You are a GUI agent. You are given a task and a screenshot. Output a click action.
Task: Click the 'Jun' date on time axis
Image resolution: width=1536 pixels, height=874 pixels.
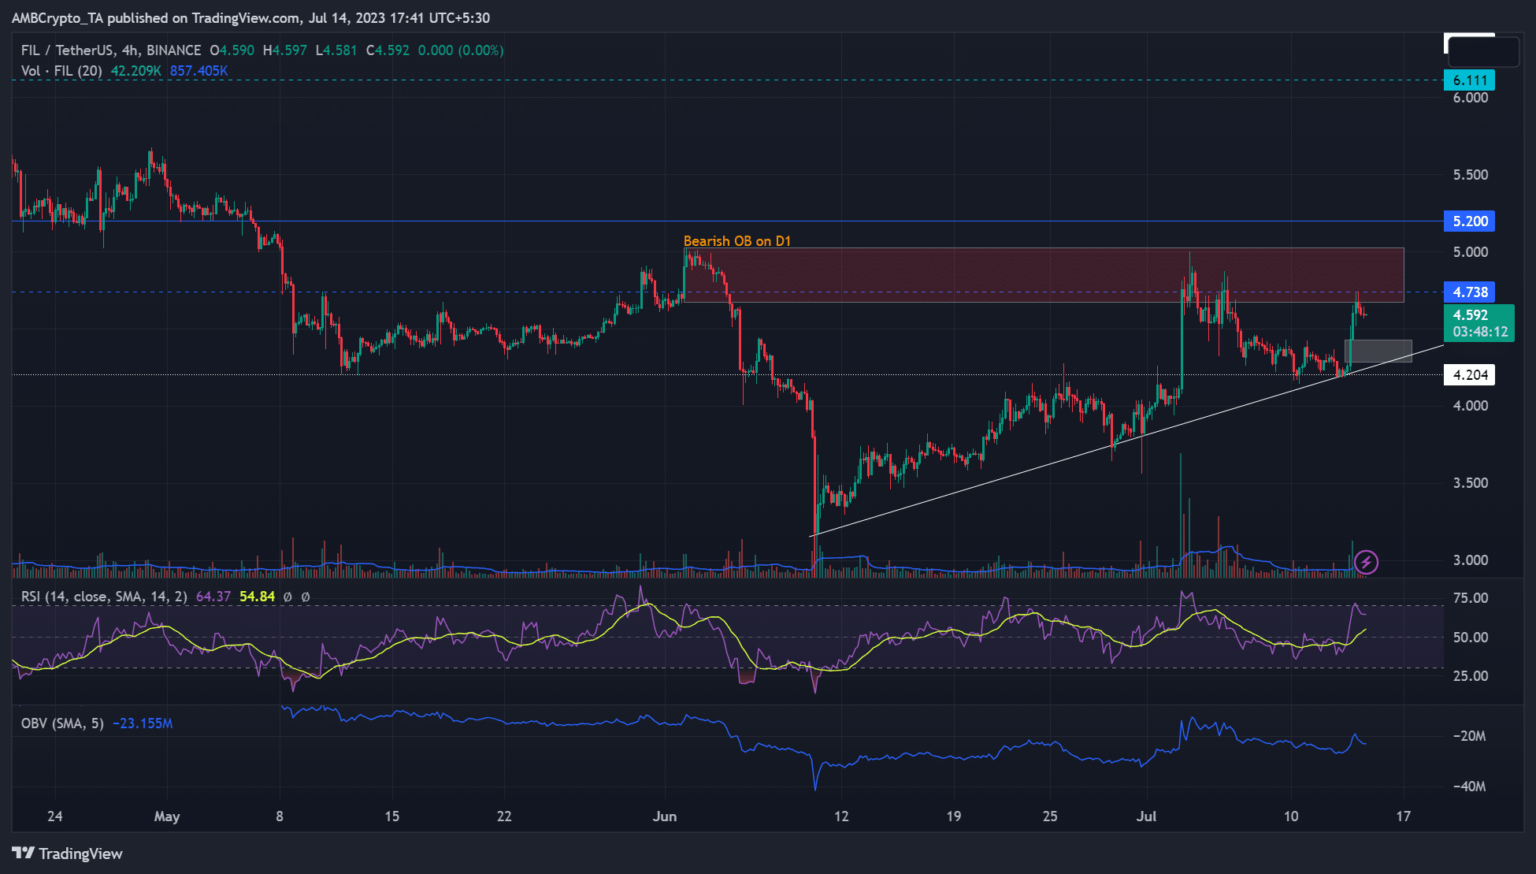pos(665,816)
